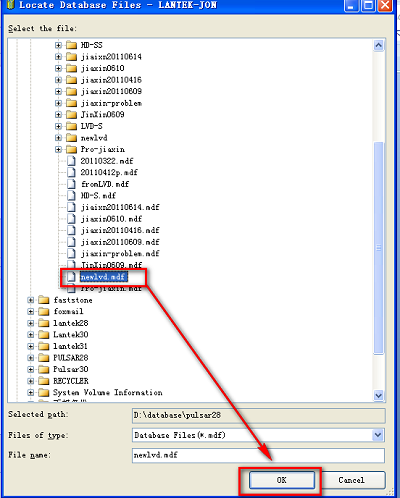Viewport: 400px width, 498px height.
Task: Click the jiaxin0610.mdf file icon
Action: pyautogui.click(x=71, y=219)
